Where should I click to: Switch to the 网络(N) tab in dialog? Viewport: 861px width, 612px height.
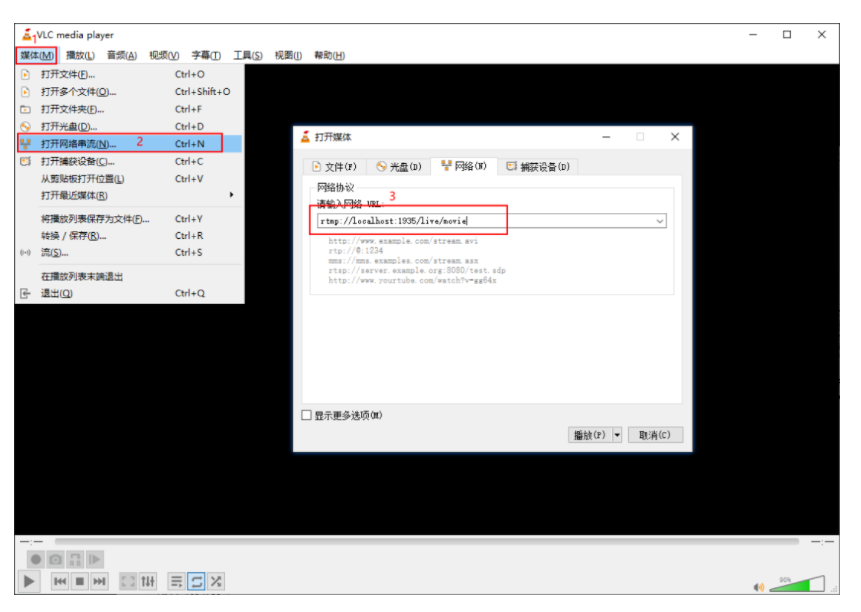[x=464, y=166]
